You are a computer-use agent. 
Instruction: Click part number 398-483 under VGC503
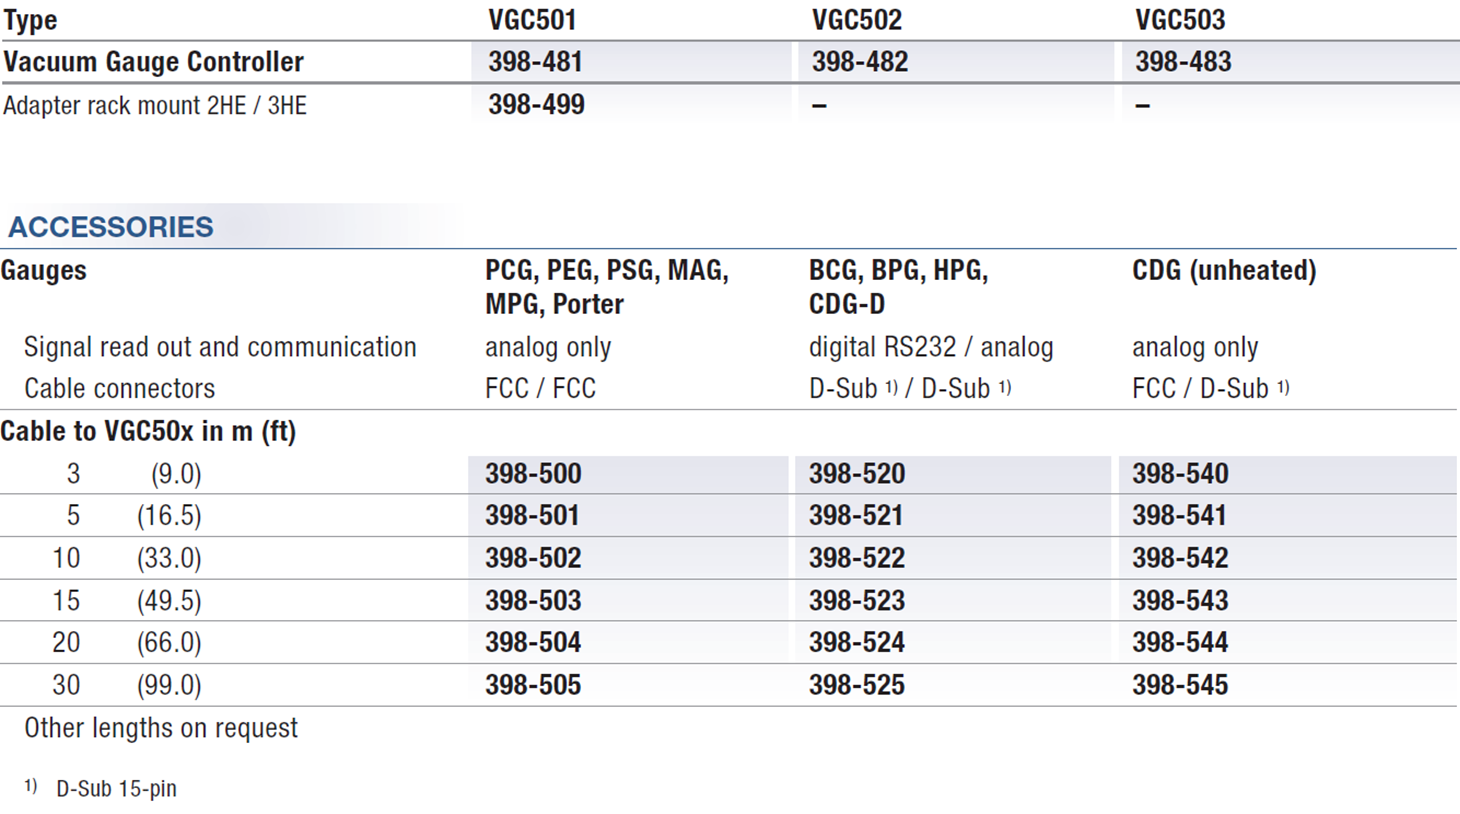[1183, 62]
